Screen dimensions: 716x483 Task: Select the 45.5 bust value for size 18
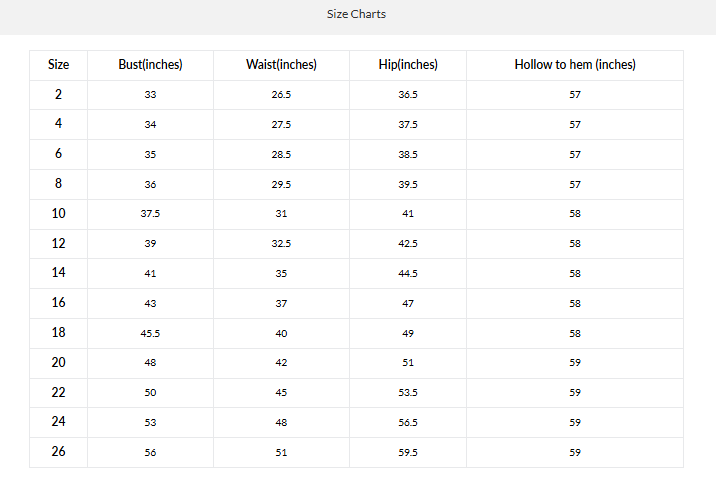tap(150, 333)
